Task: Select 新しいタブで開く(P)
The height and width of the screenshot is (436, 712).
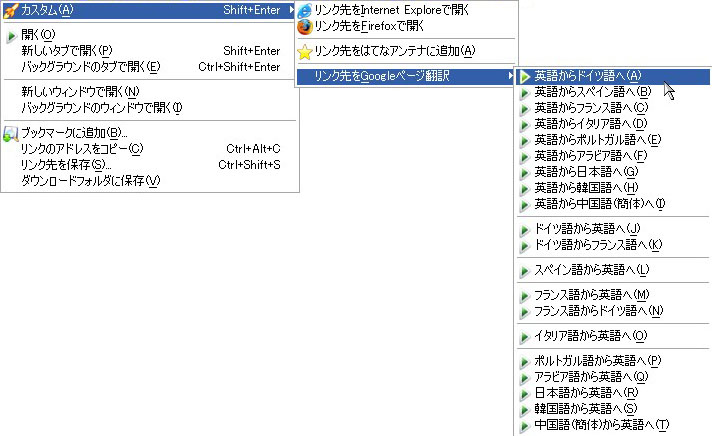Action: click(x=149, y=51)
